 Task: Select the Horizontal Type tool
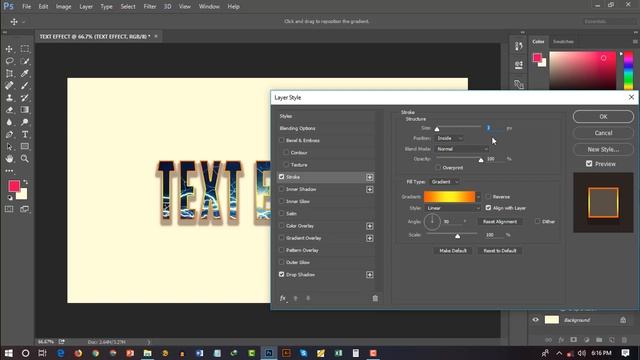pos(25,134)
